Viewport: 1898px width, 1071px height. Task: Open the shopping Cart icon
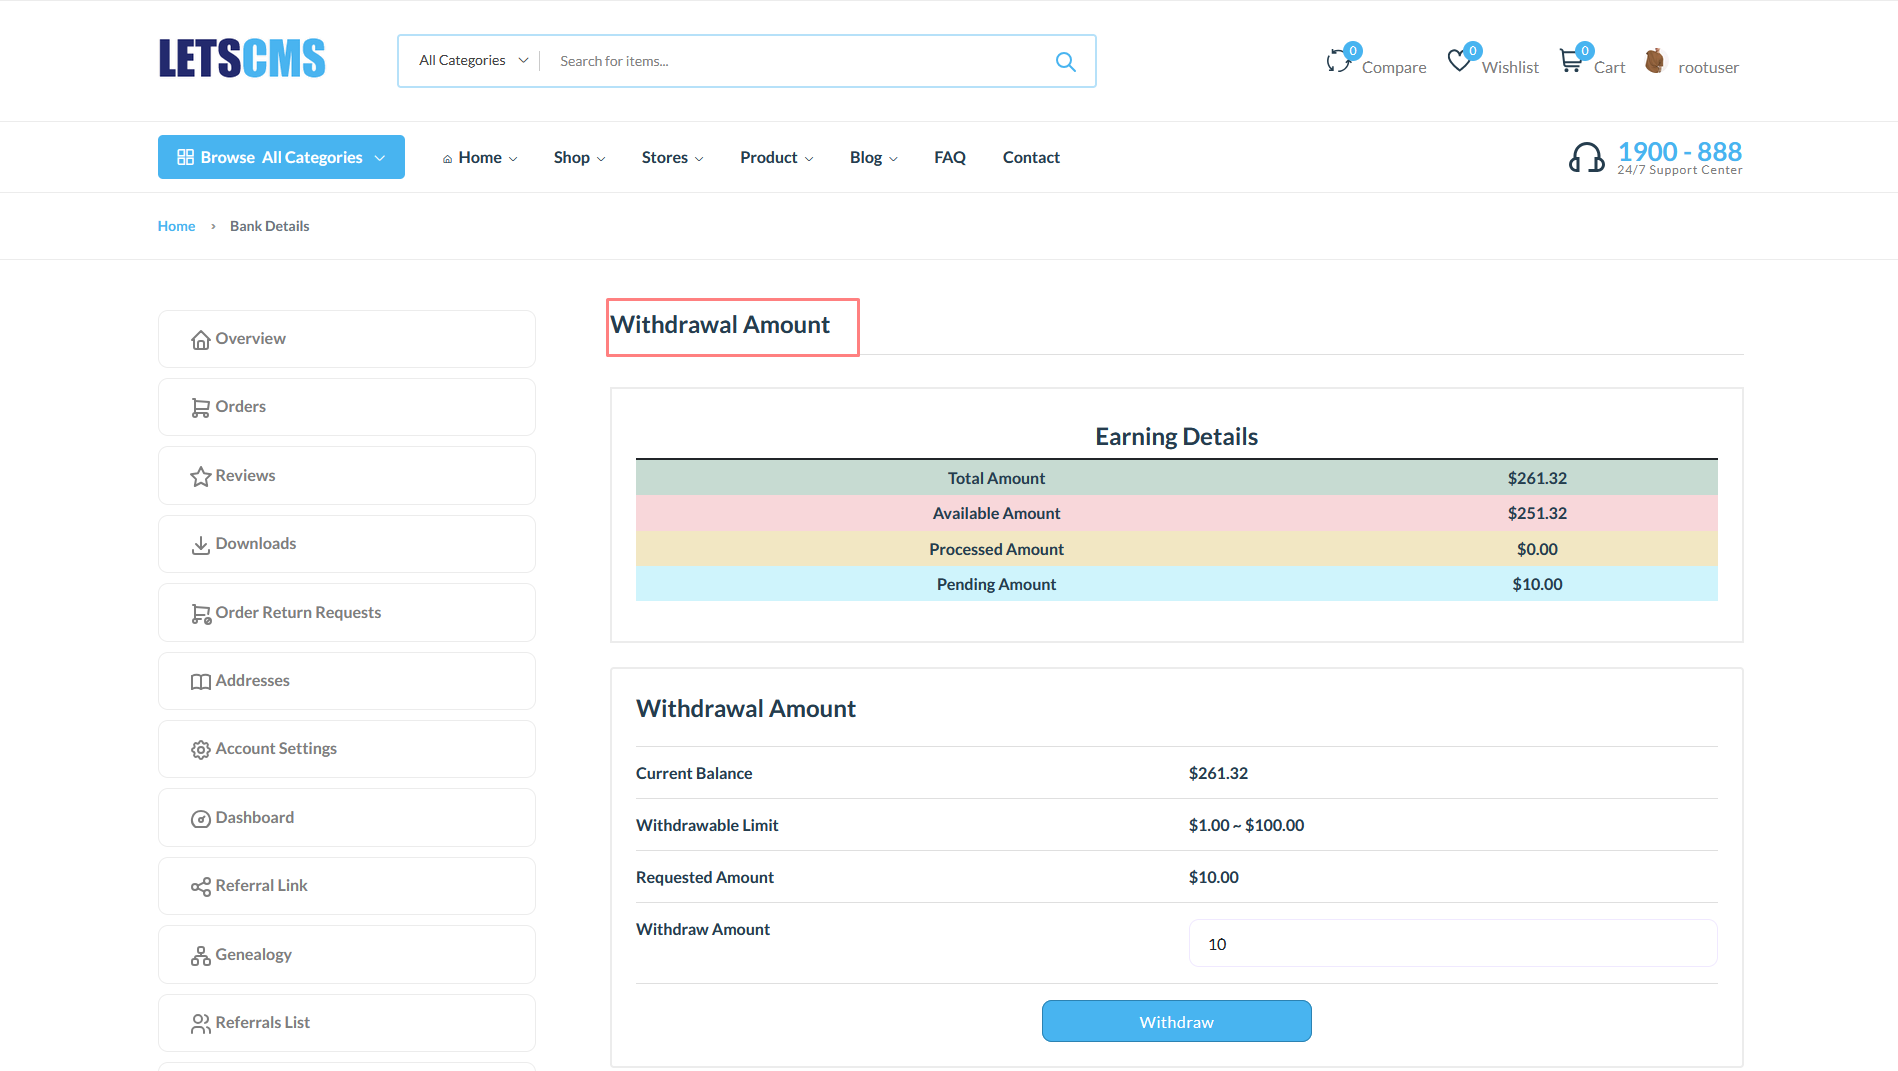[x=1571, y=61]
